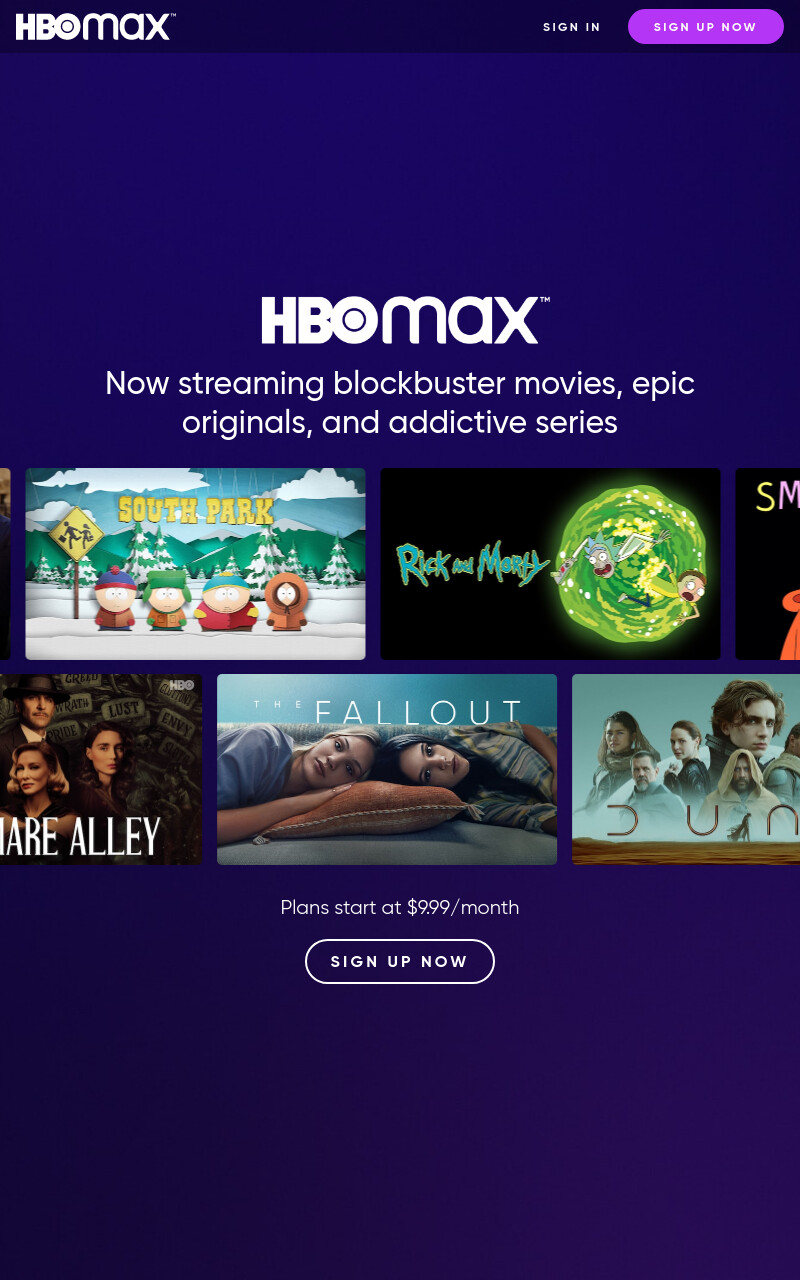The width and height of the screenshot is (800, 1280).
Task: Click the FALLOUT title text on thumbnail
Action: point(419,711)
